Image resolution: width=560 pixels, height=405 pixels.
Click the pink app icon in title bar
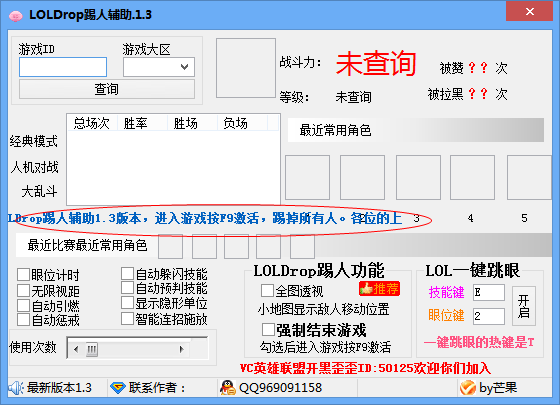tap(15, 16)
